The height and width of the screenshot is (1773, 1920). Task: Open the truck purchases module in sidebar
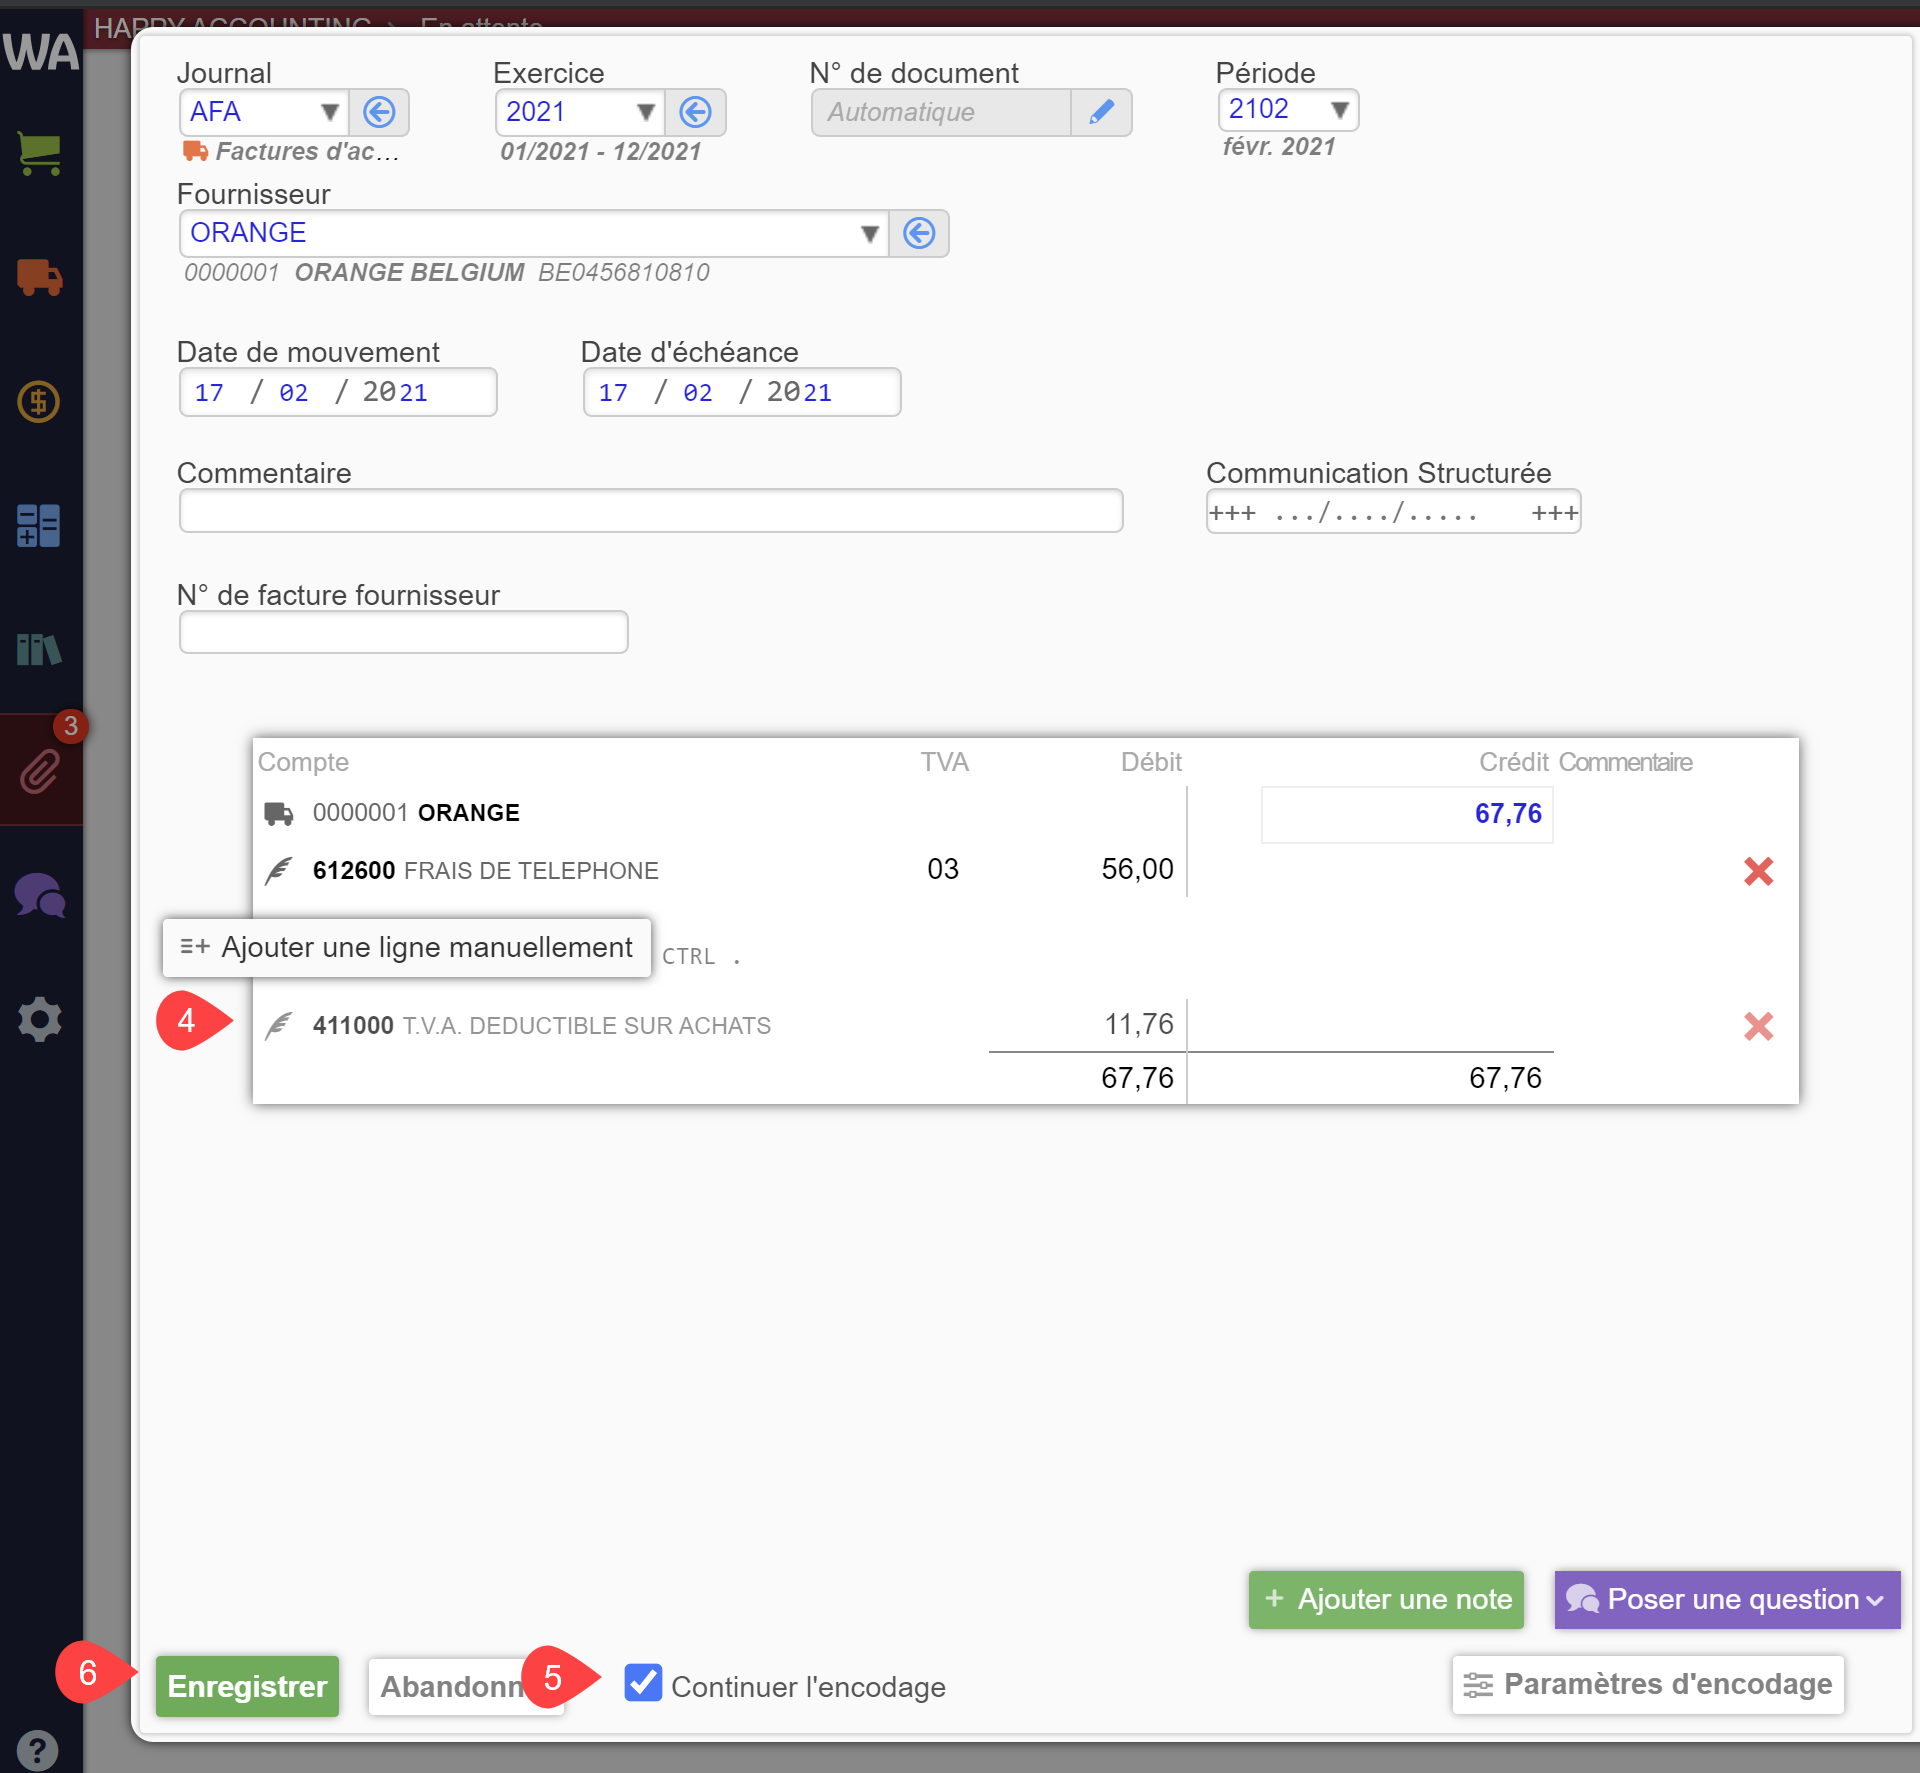tap(40, 277)
